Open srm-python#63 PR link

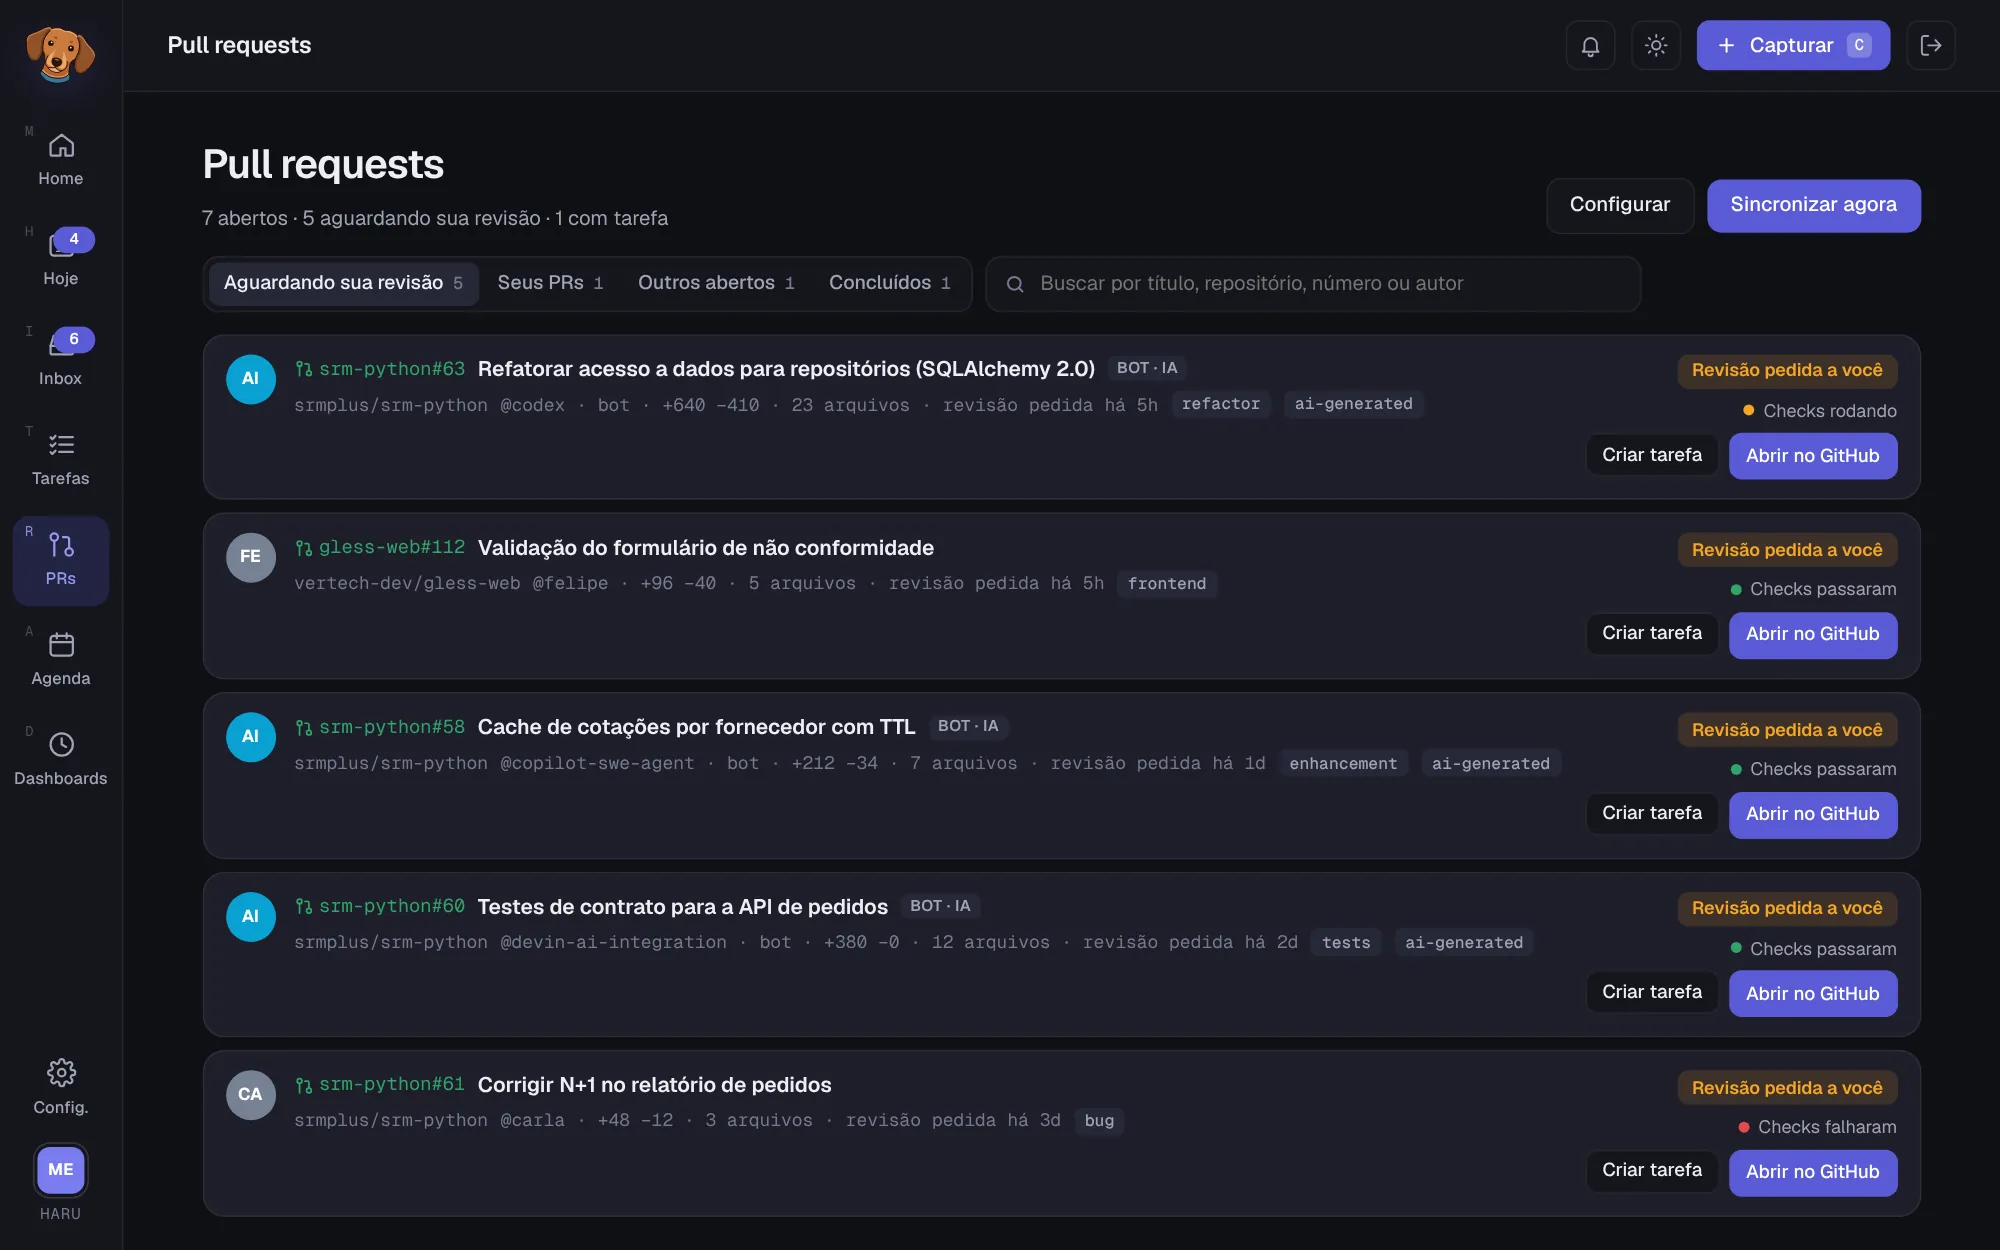click(380, 369)
